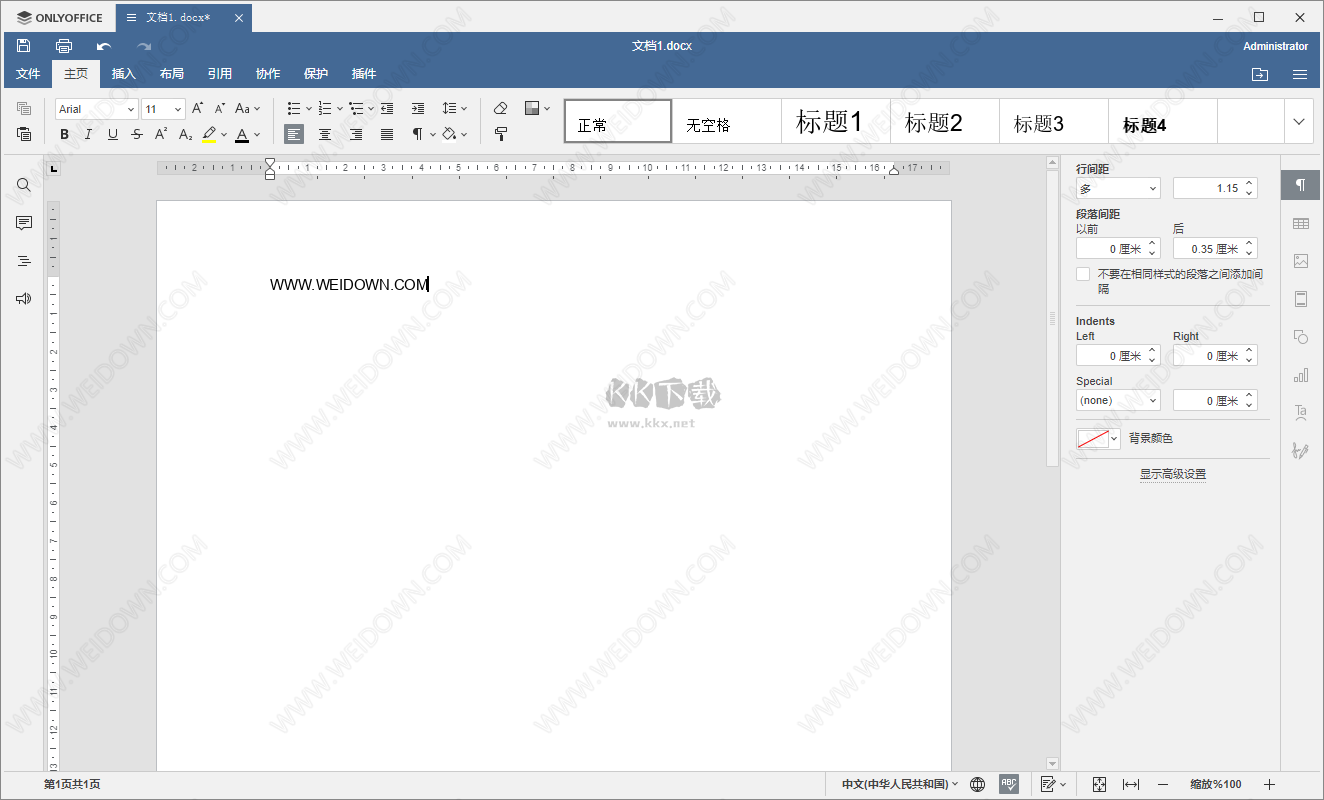This screenshot has height=800, width=1324.
Task: Open the Comments panel in left sidebar
Action: pyautogui.click(x=24, y=223)
